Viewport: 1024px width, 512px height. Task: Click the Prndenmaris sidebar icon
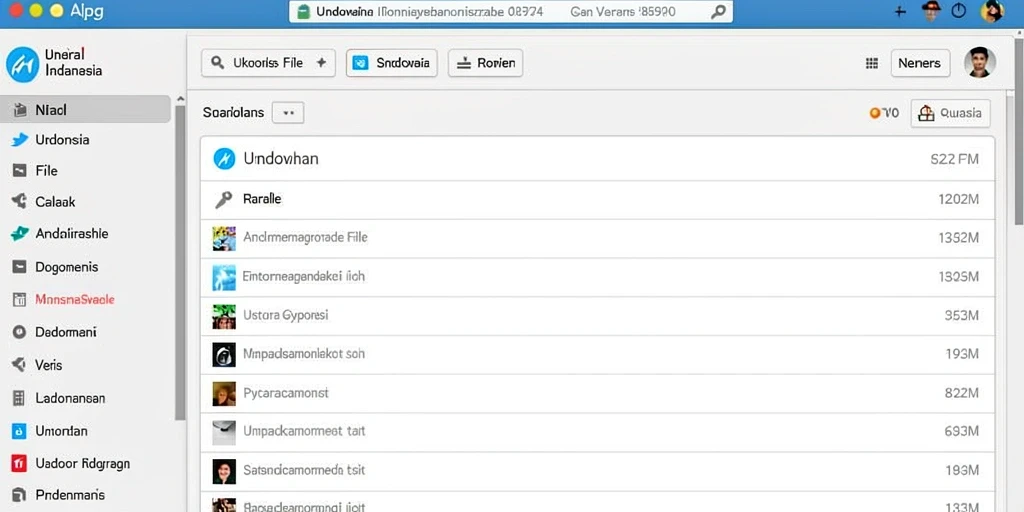20,495
